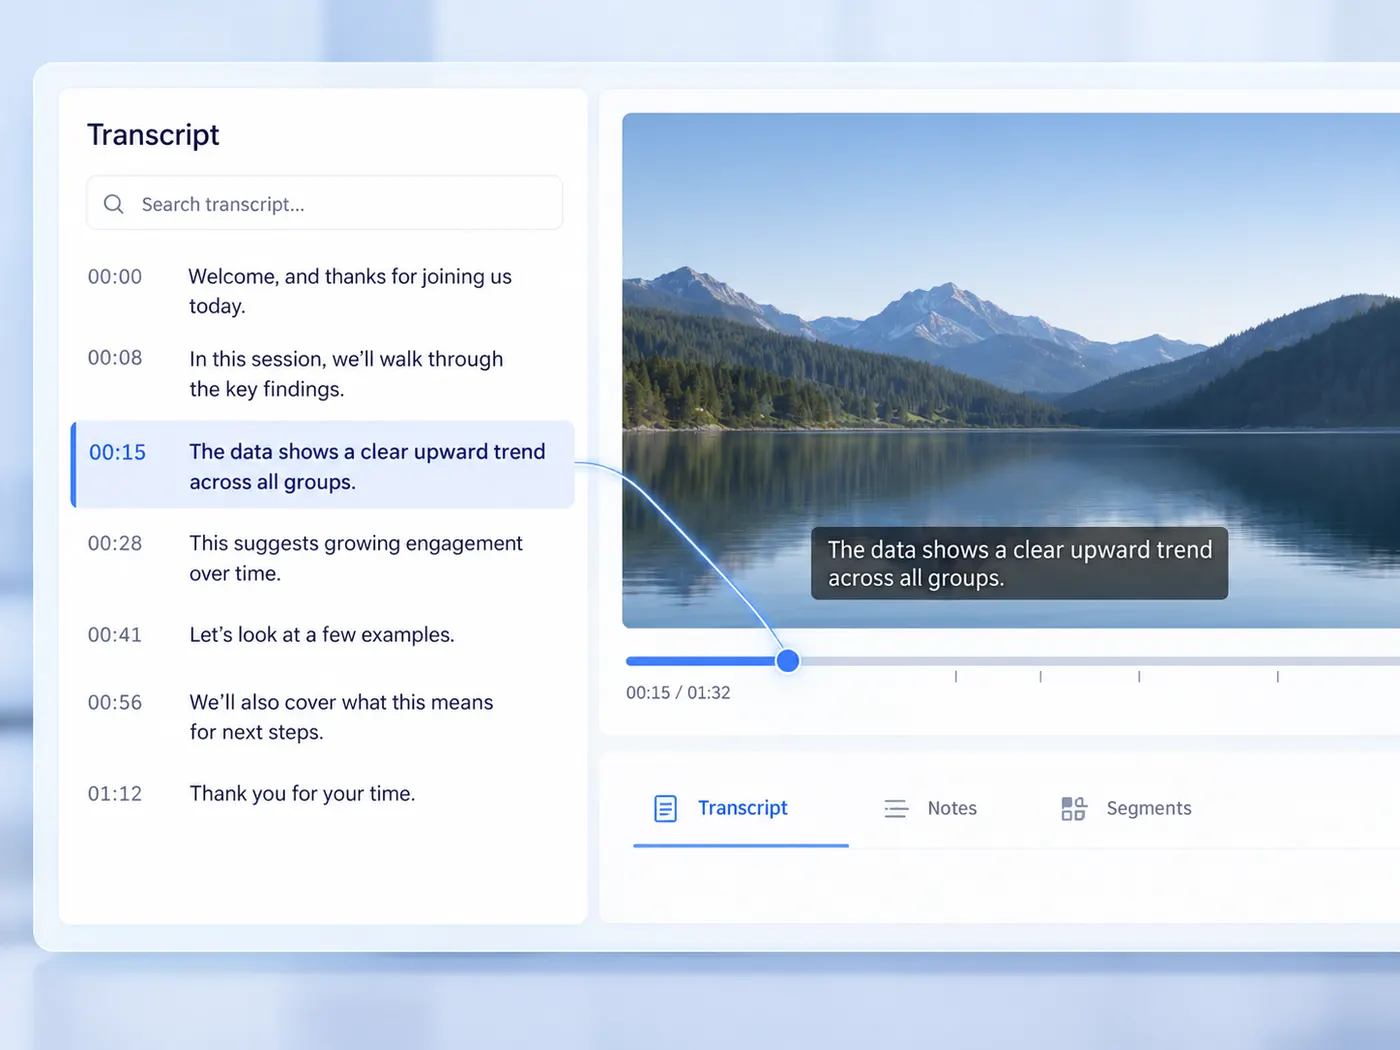Select line "In this session, we'll walk through"
This screenshot has width=1400, height=1050.
(346, 359)
